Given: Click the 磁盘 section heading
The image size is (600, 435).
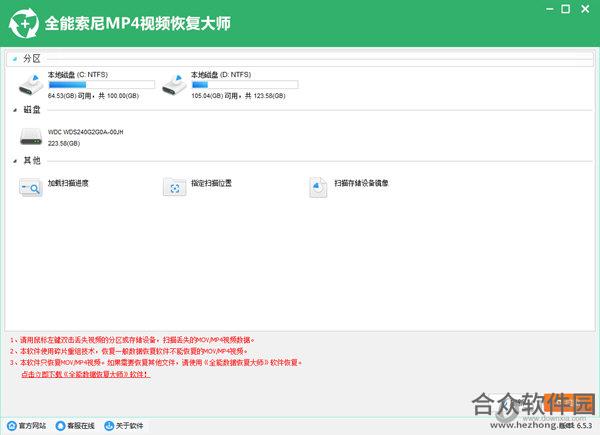Looking at the screenshot, I should pyautogui.click(x=32, y=110).
